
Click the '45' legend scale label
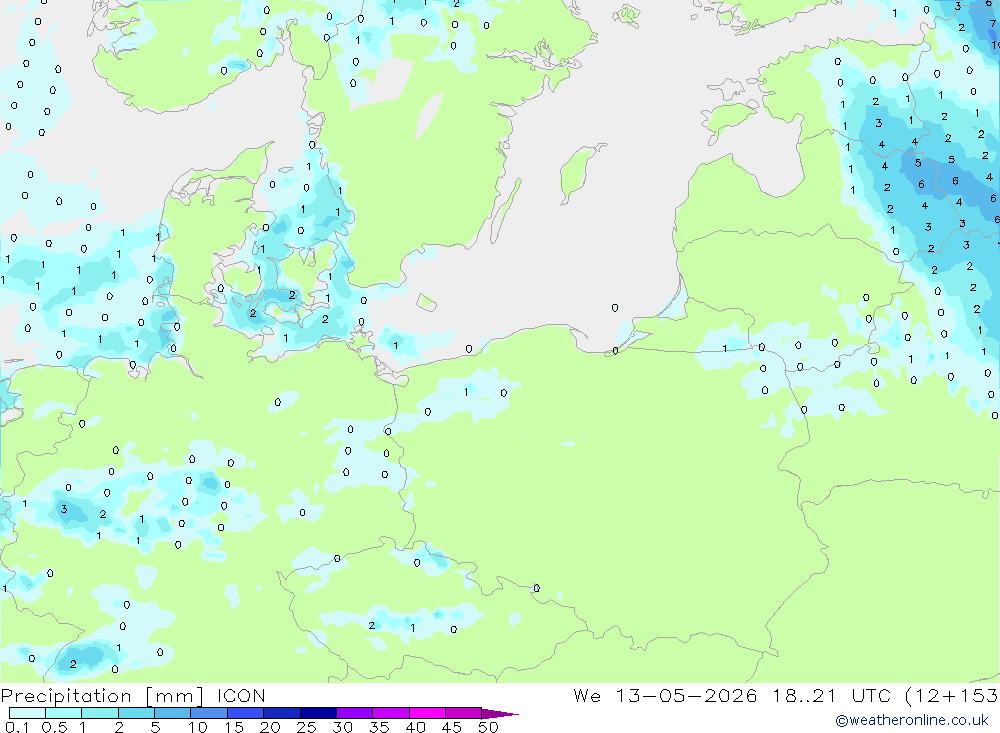pyautogui.click(x=452, y=727)
